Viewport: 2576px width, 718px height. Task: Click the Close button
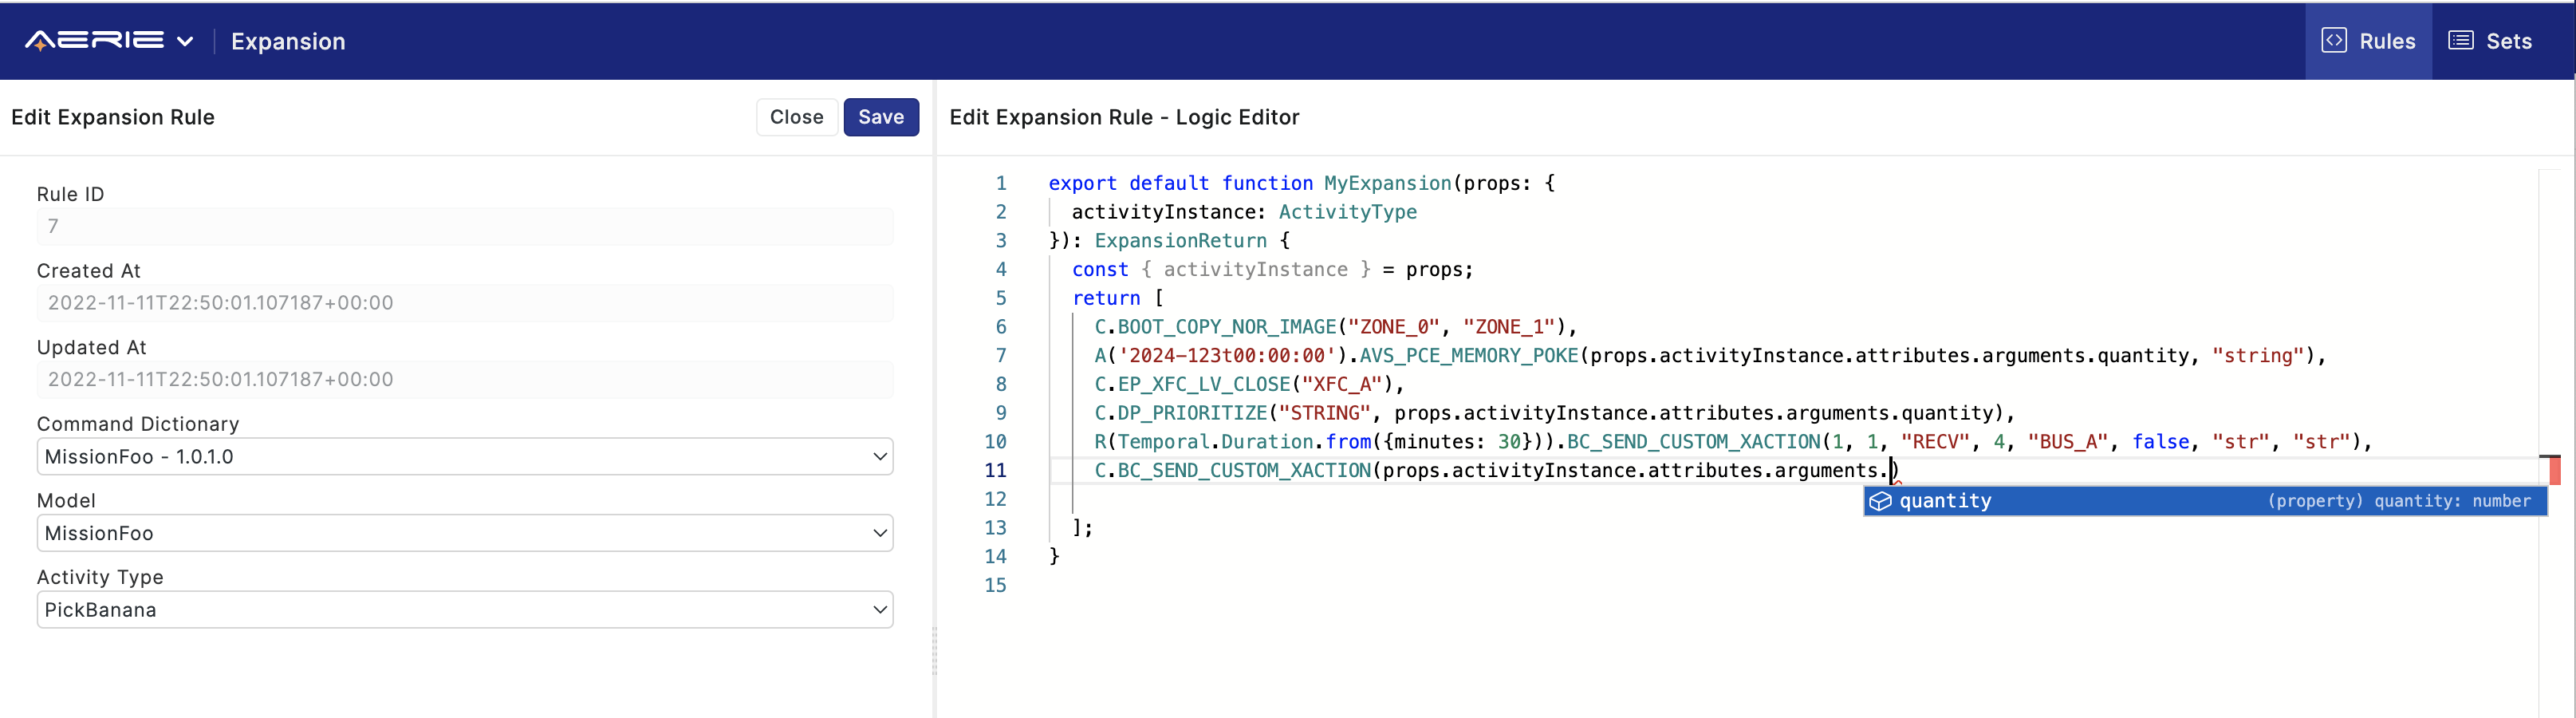point(797,117)
